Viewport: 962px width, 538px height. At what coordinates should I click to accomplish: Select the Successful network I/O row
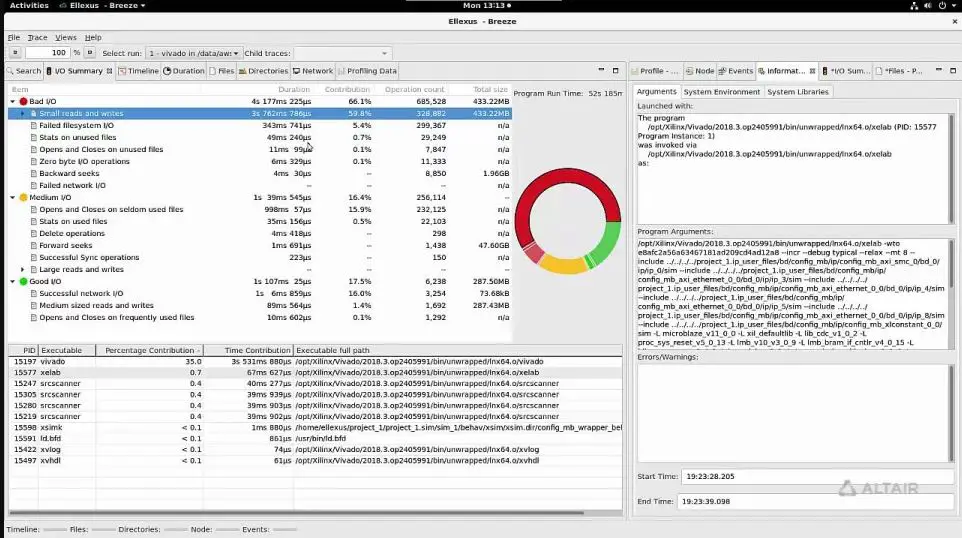pyautogui.click(x=260, y=293)
